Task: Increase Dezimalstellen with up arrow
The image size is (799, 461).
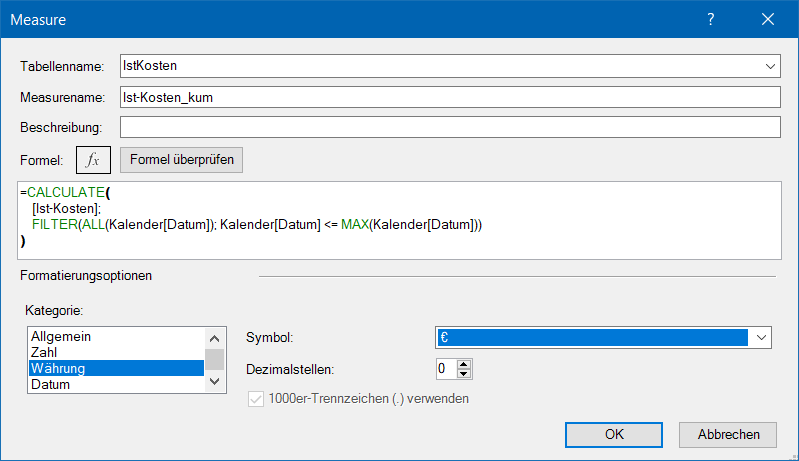Action: coord(463,363)
